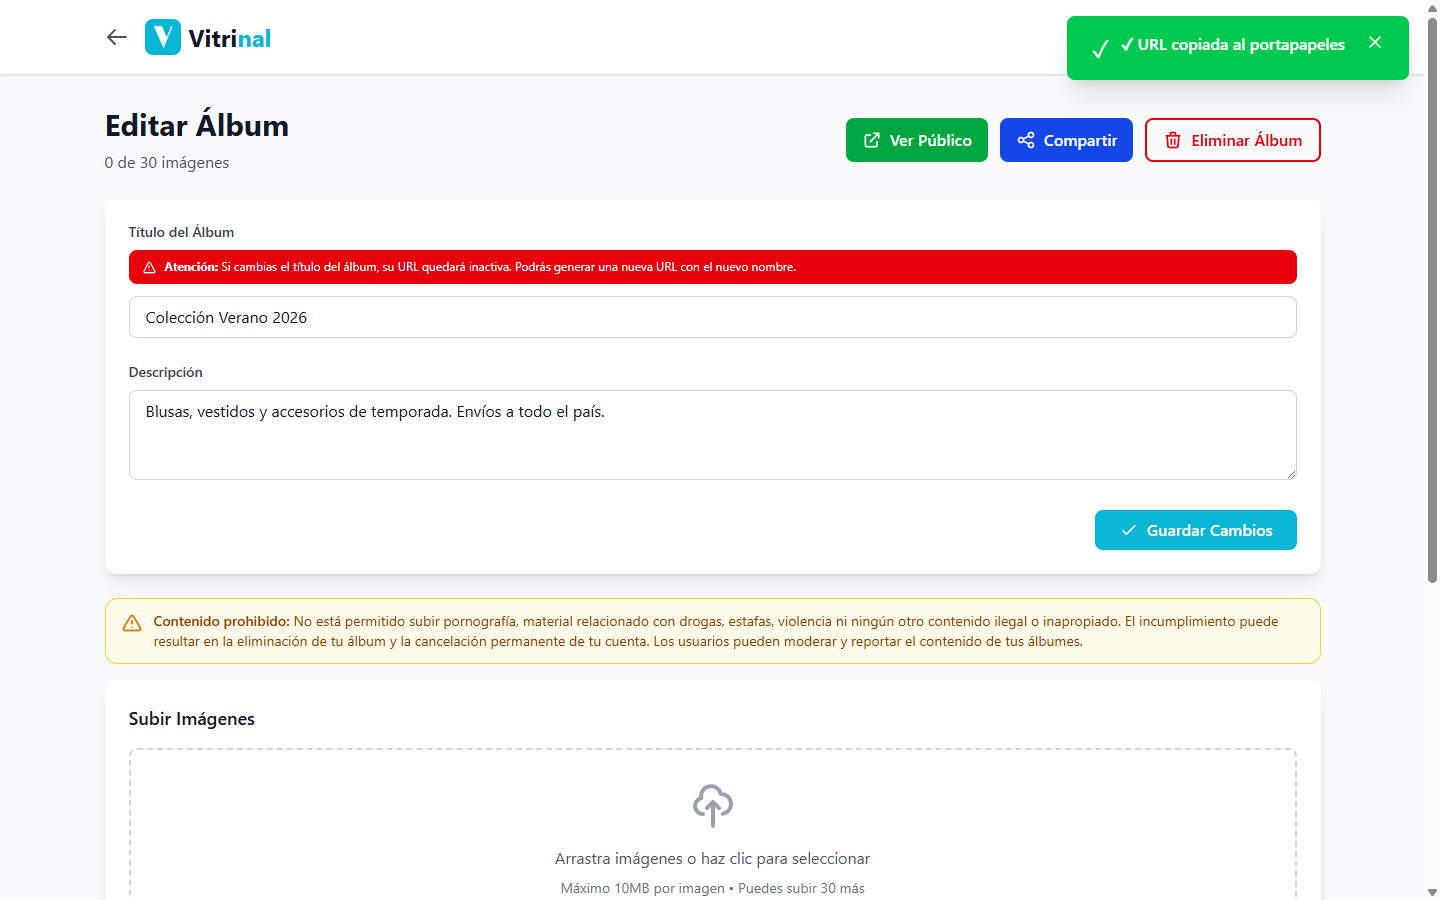Click 'Máximo 10MB por imagen' hint text
This screenshot has height=900, width=1440.
[x=642, y=888]
